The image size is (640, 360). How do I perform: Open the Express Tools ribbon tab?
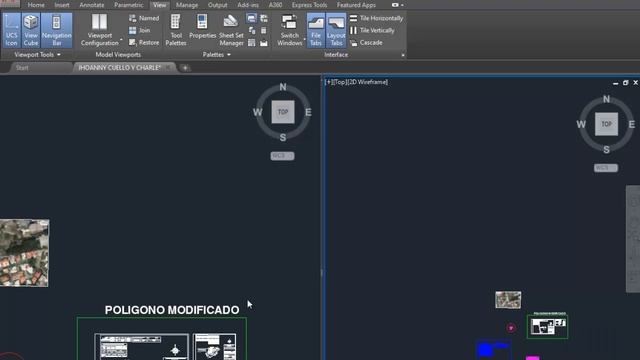(309, 5)
